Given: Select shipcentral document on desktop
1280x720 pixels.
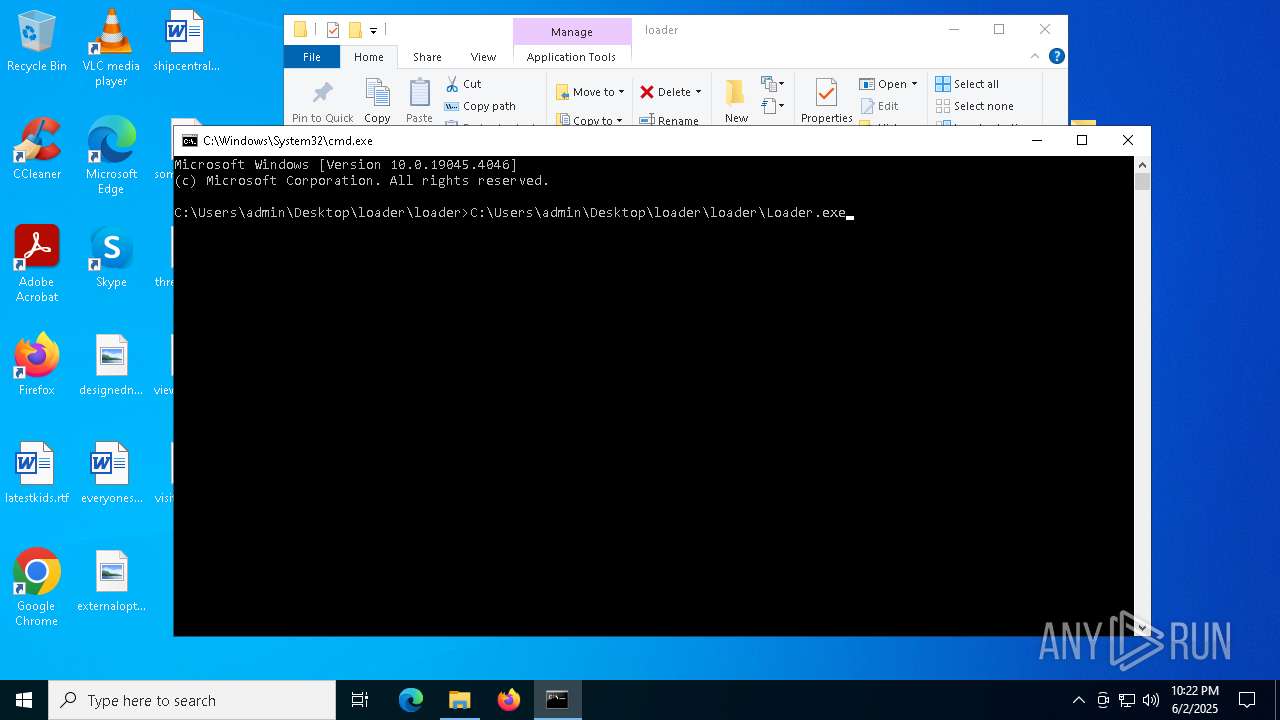Looking at the screenshot, I should pyautogui.click(x=186, y=42).
